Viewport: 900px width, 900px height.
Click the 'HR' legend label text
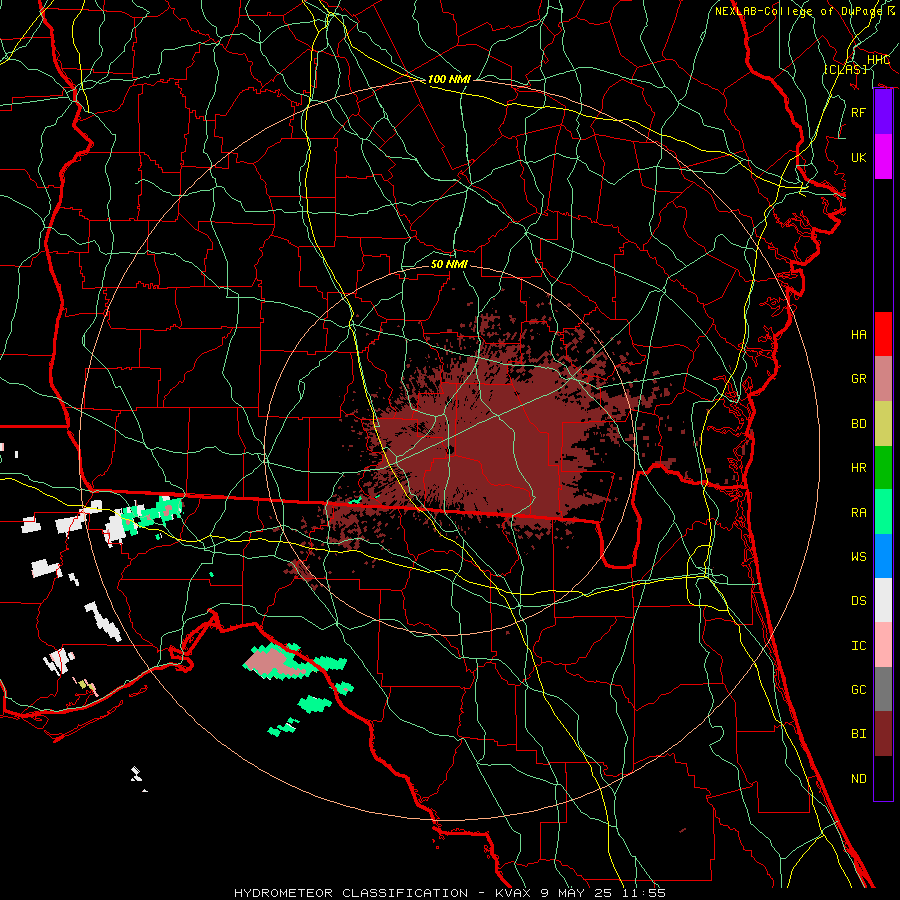tap(859, 468)
